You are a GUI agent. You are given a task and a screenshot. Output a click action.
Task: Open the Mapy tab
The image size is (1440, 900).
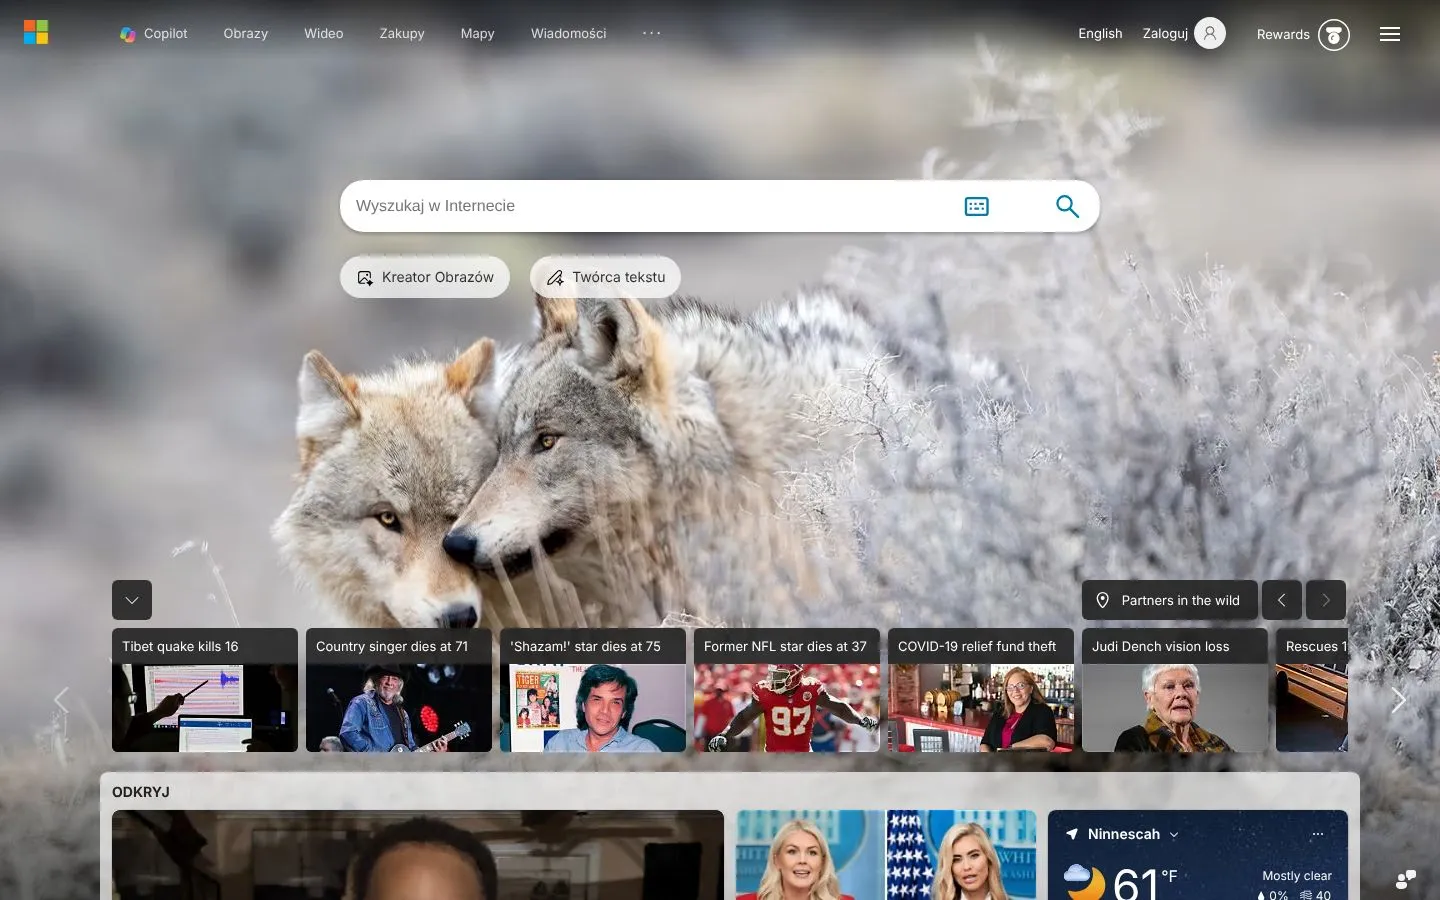[478, 33]
